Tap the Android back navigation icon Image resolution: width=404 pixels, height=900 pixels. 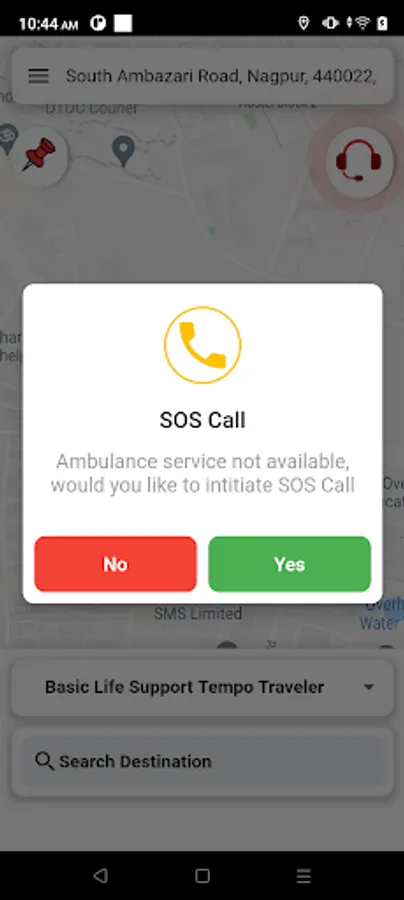(x=100, y=875)
